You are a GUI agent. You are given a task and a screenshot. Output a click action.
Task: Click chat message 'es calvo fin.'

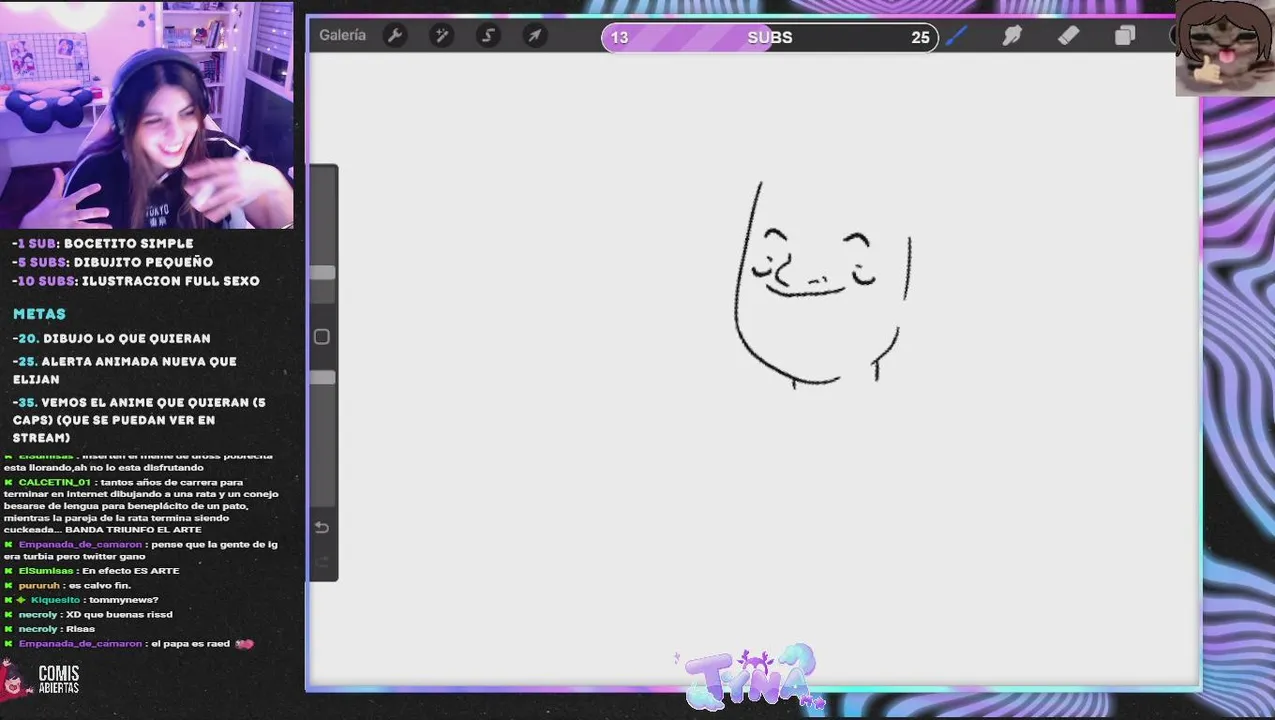click(98, 585)
